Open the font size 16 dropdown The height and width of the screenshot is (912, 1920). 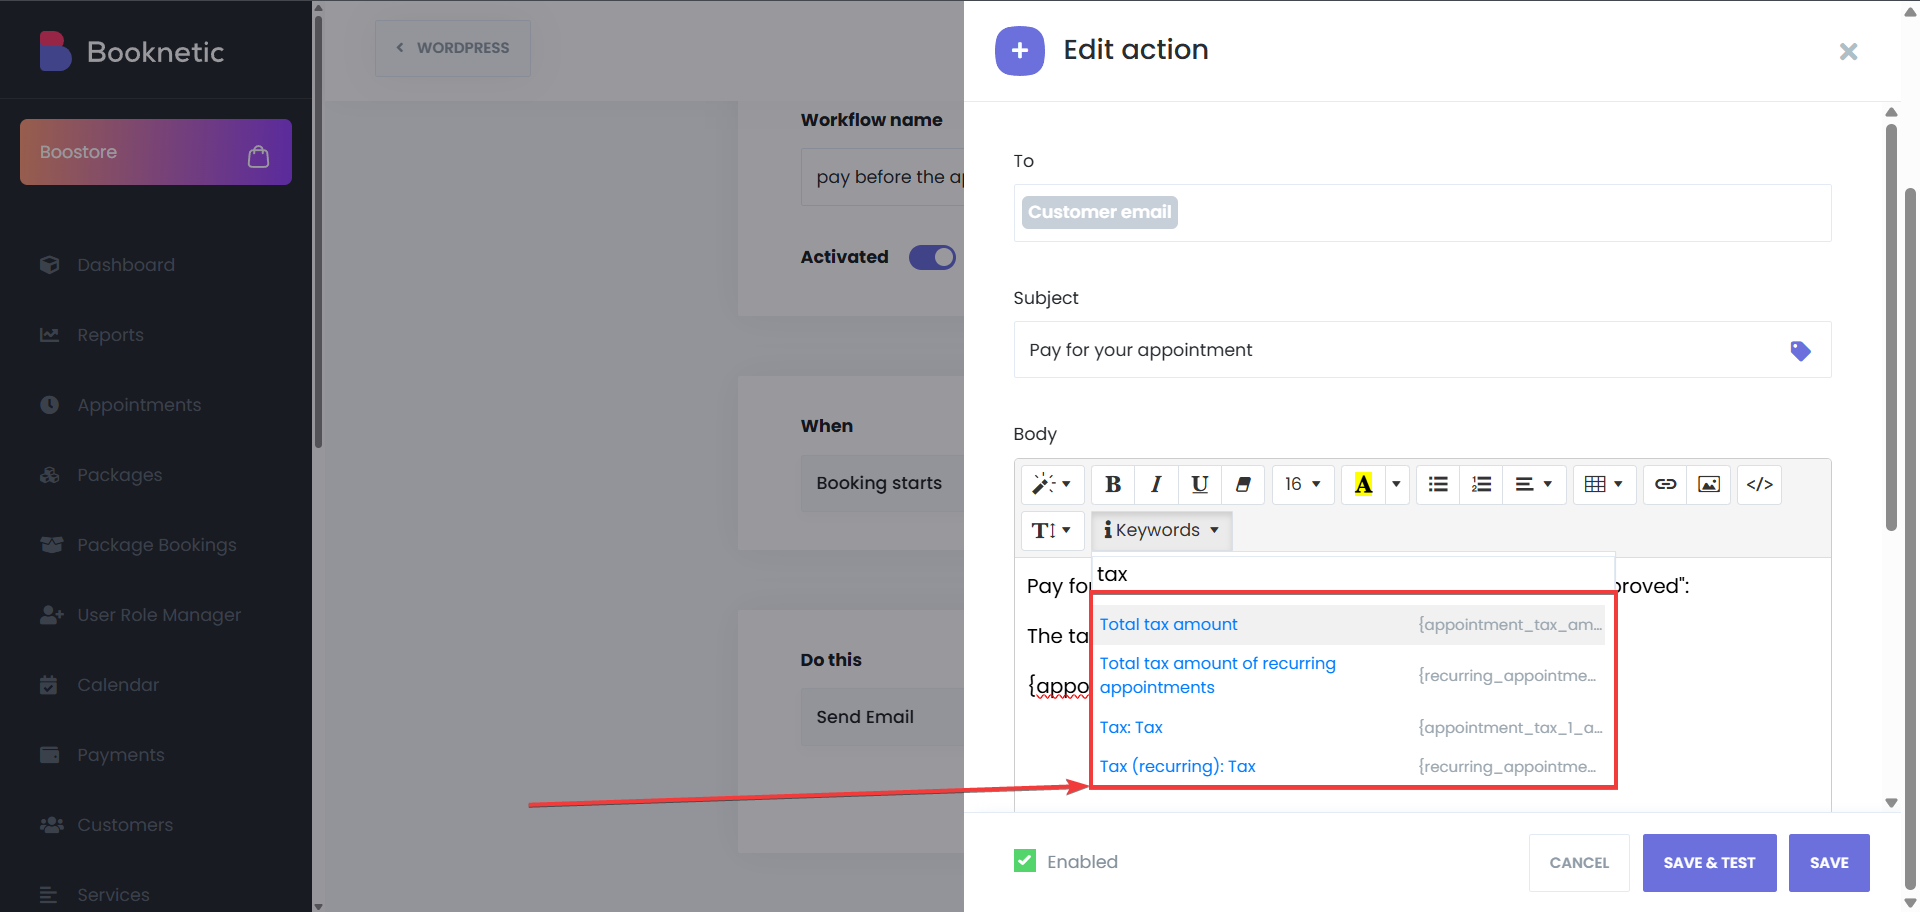1303,485
